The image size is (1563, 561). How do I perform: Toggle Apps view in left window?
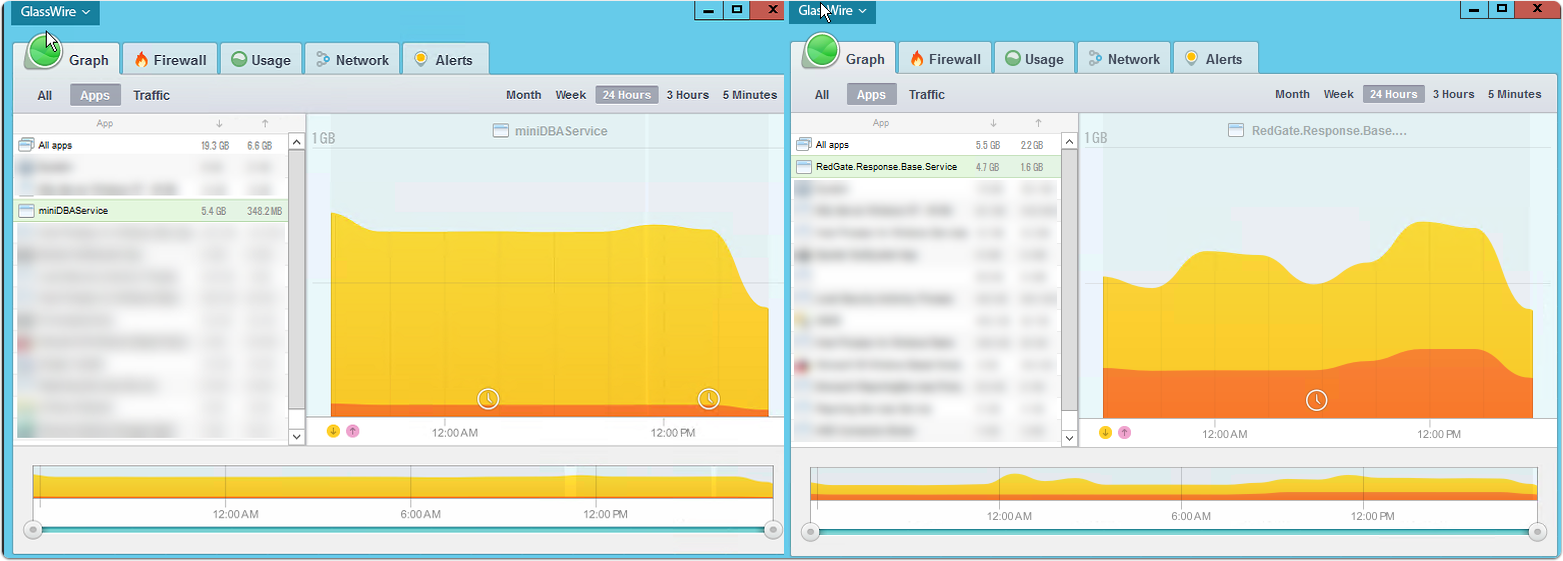tap(95, 95)
